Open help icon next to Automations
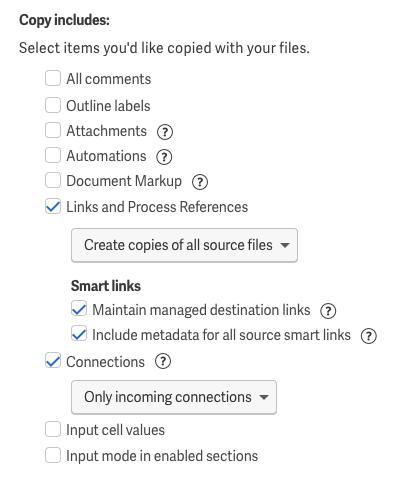Viewport: 416px width, 482px height. (x=164, y=157)
